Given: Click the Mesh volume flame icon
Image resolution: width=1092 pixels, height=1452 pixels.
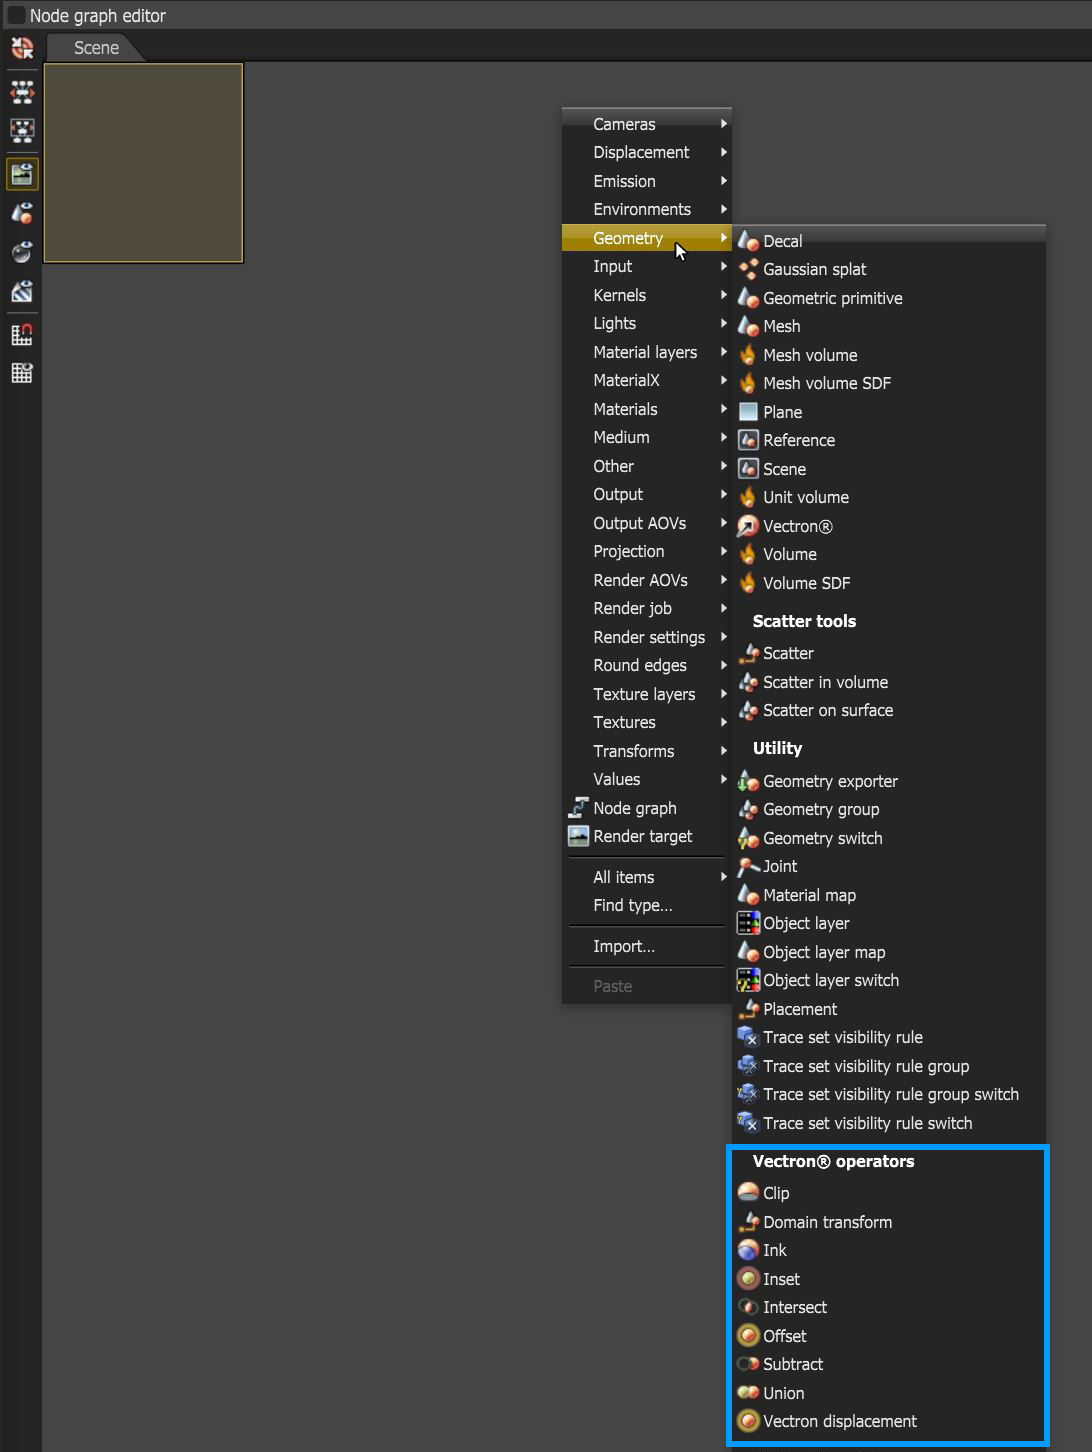Looking at the screenshot, I should tap(748, 355).
